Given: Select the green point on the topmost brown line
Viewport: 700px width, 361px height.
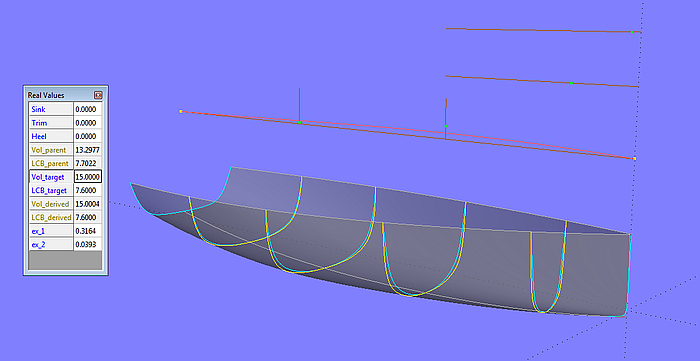Looking at the screenshot, I should click(632, 32).
